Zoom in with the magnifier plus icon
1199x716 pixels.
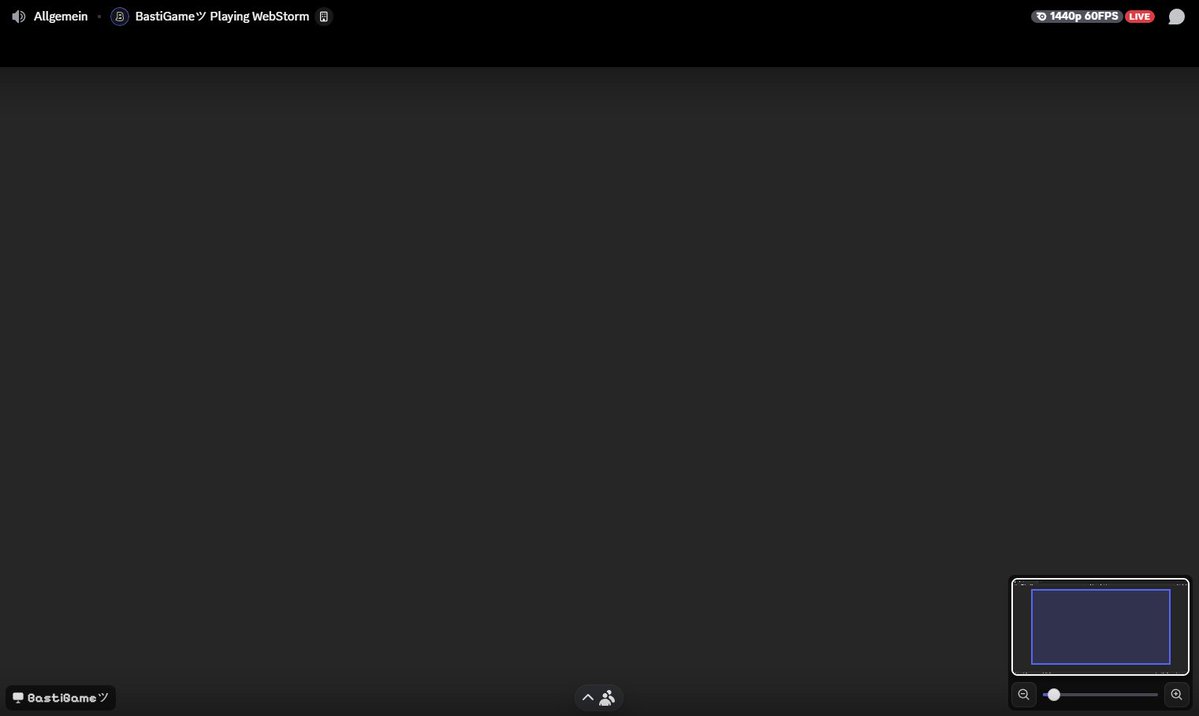(1176, 695)
